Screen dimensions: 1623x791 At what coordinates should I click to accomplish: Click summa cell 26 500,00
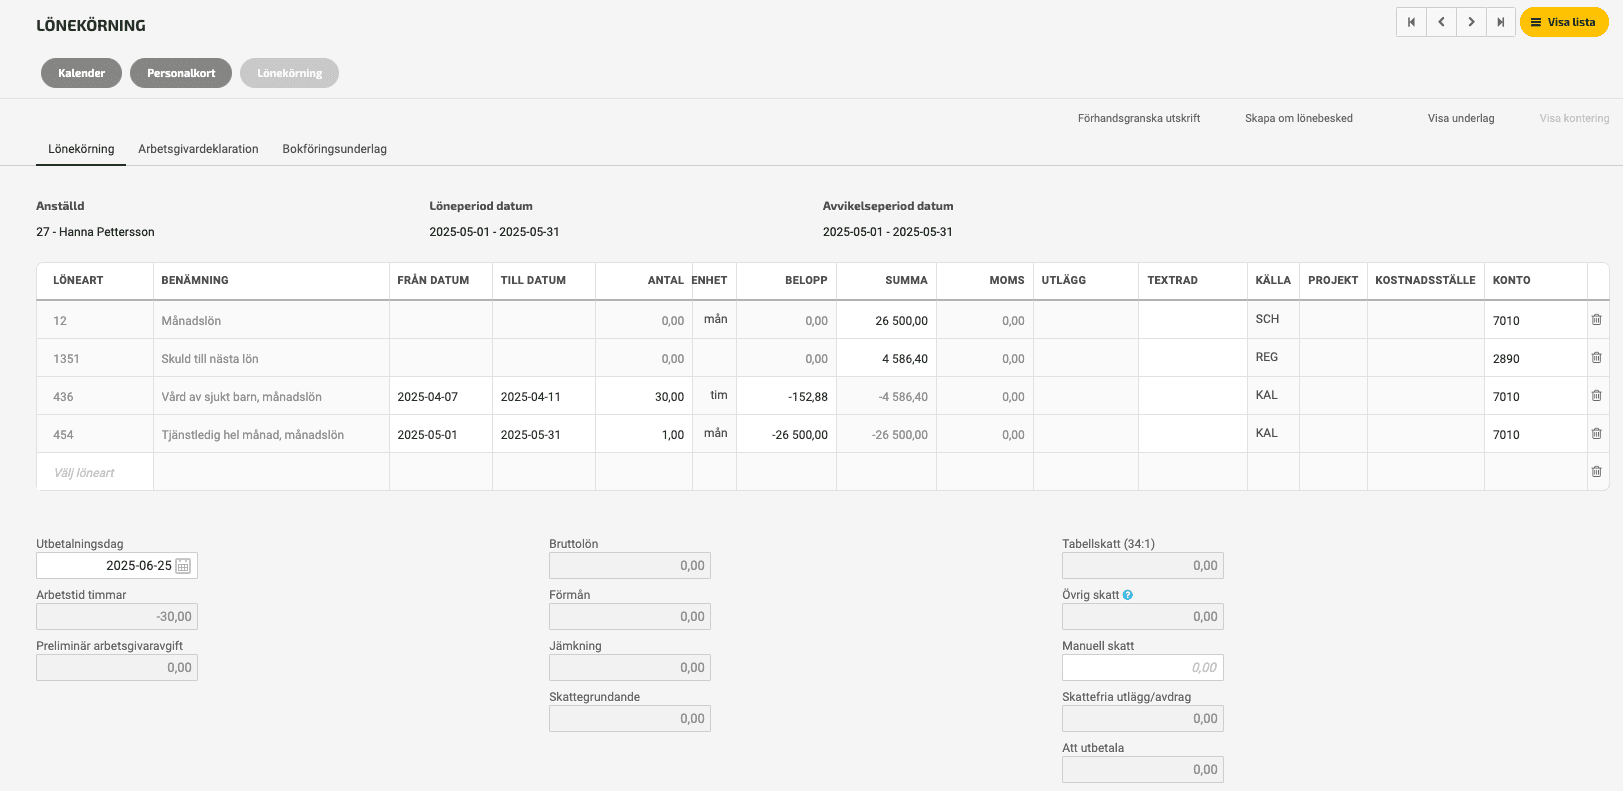coord(887,320)
